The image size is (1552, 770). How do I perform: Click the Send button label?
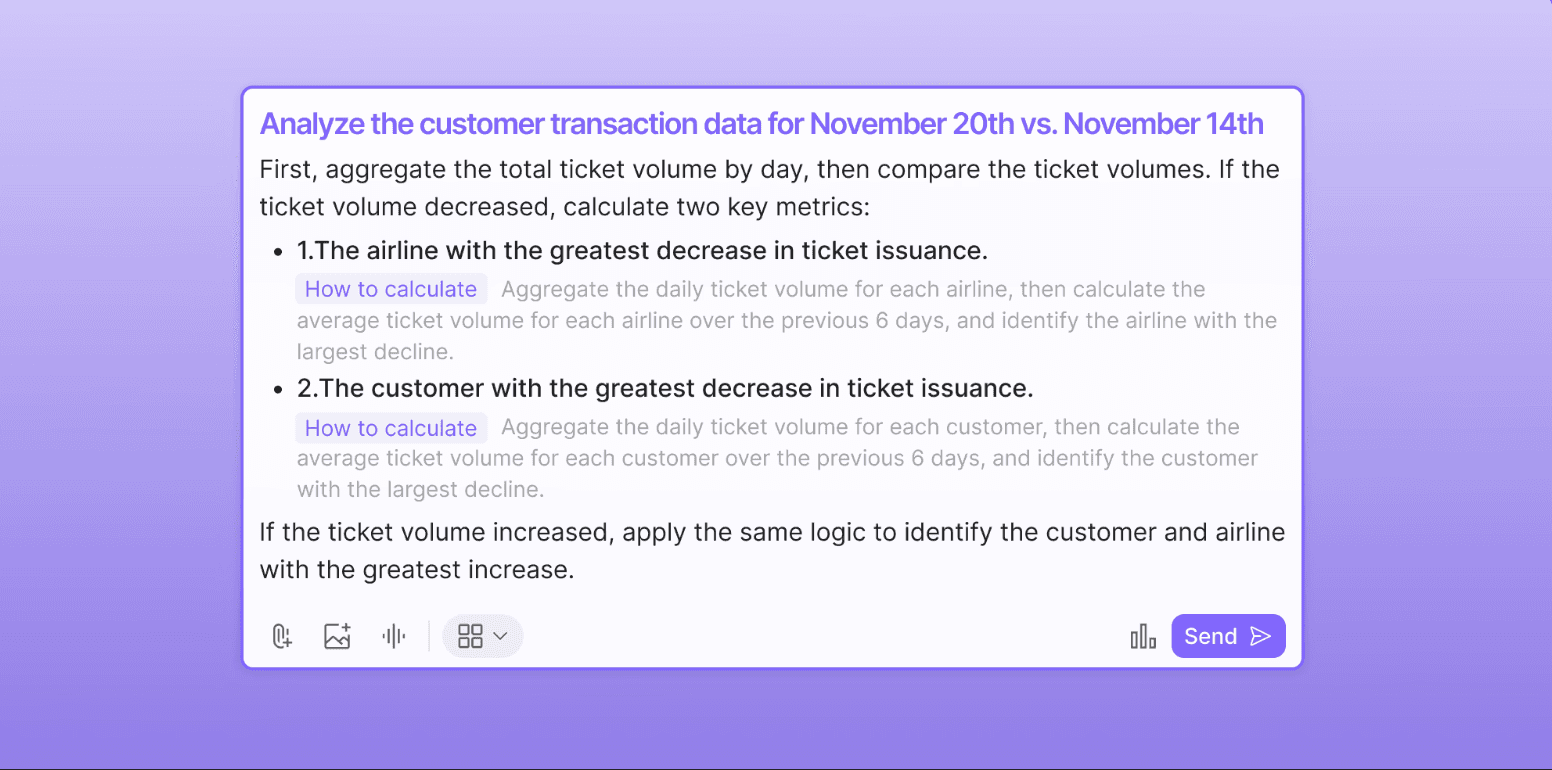pos(1211,637)
